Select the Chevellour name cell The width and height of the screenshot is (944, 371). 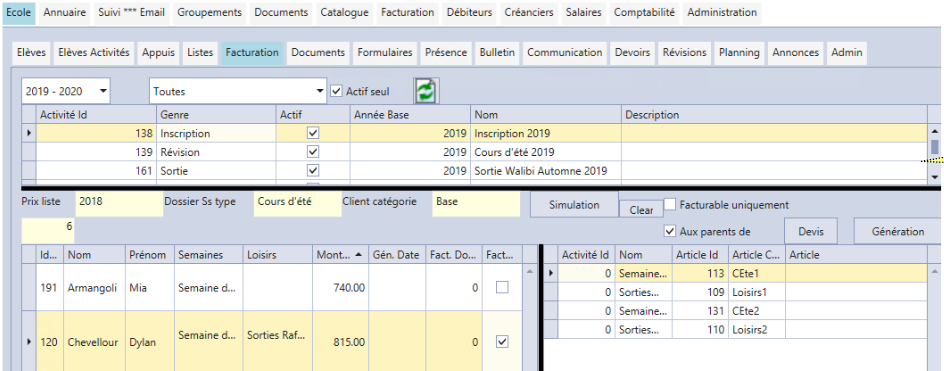point(95,341)
